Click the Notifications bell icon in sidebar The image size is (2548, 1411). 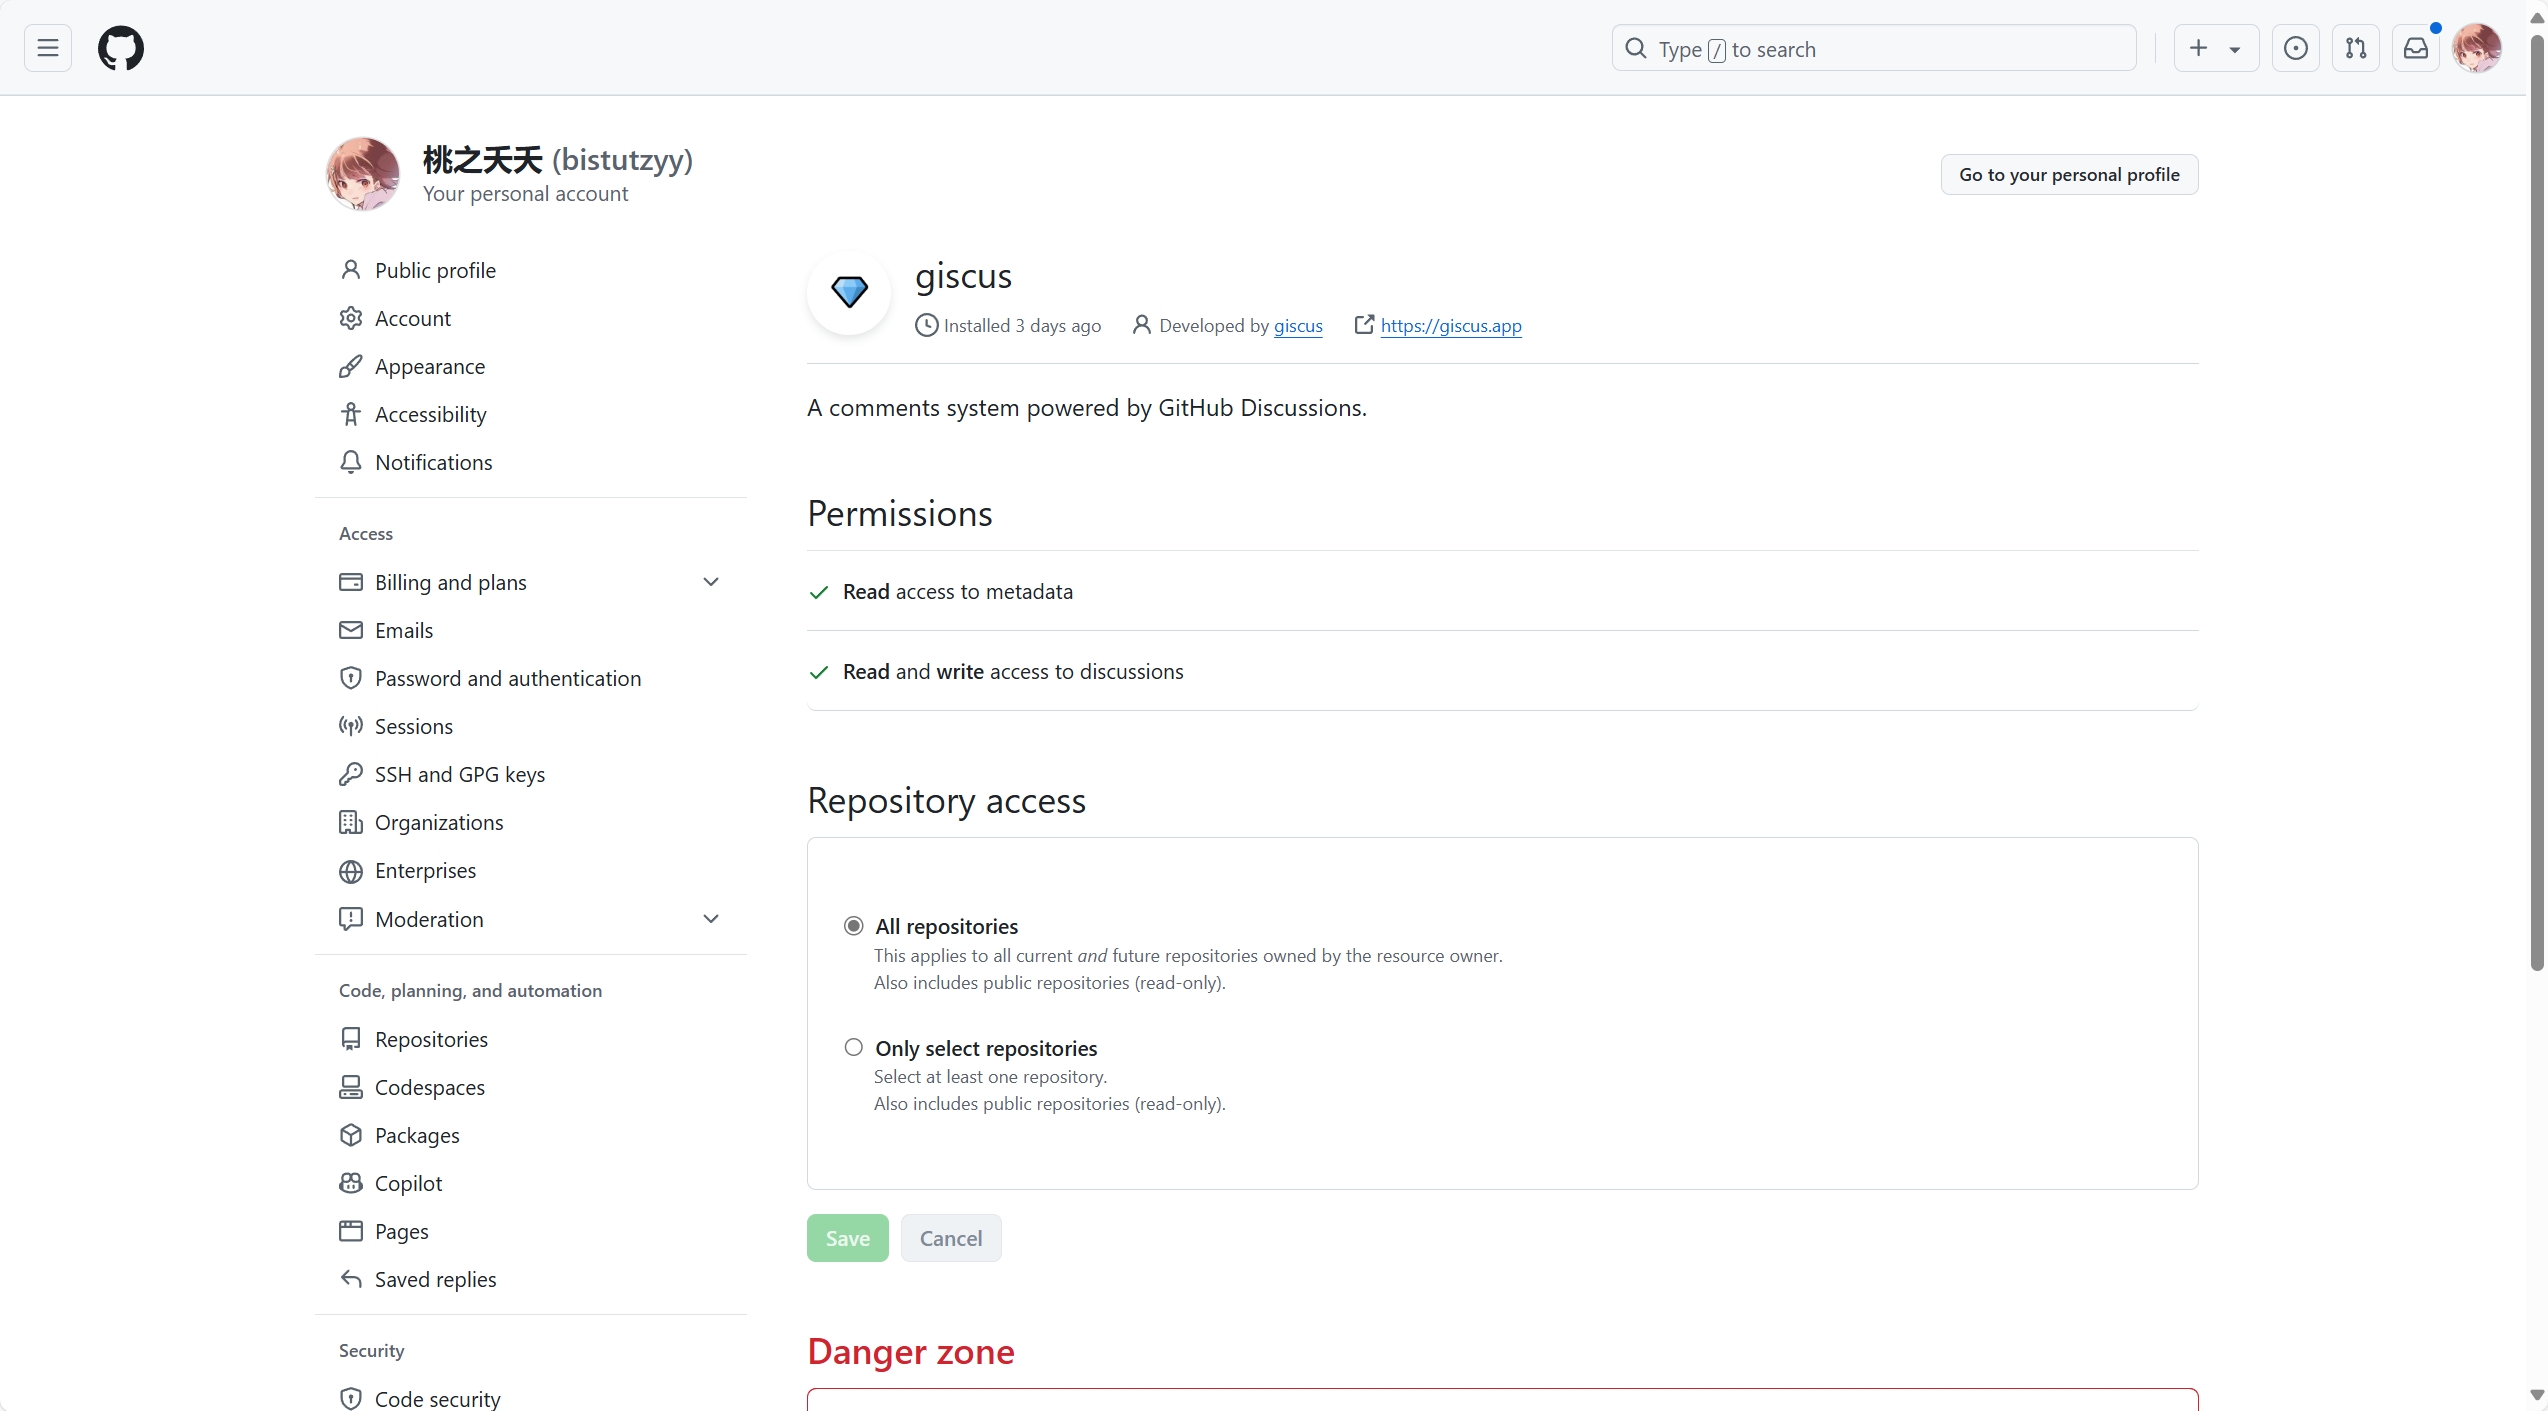(x=351, y=462)
